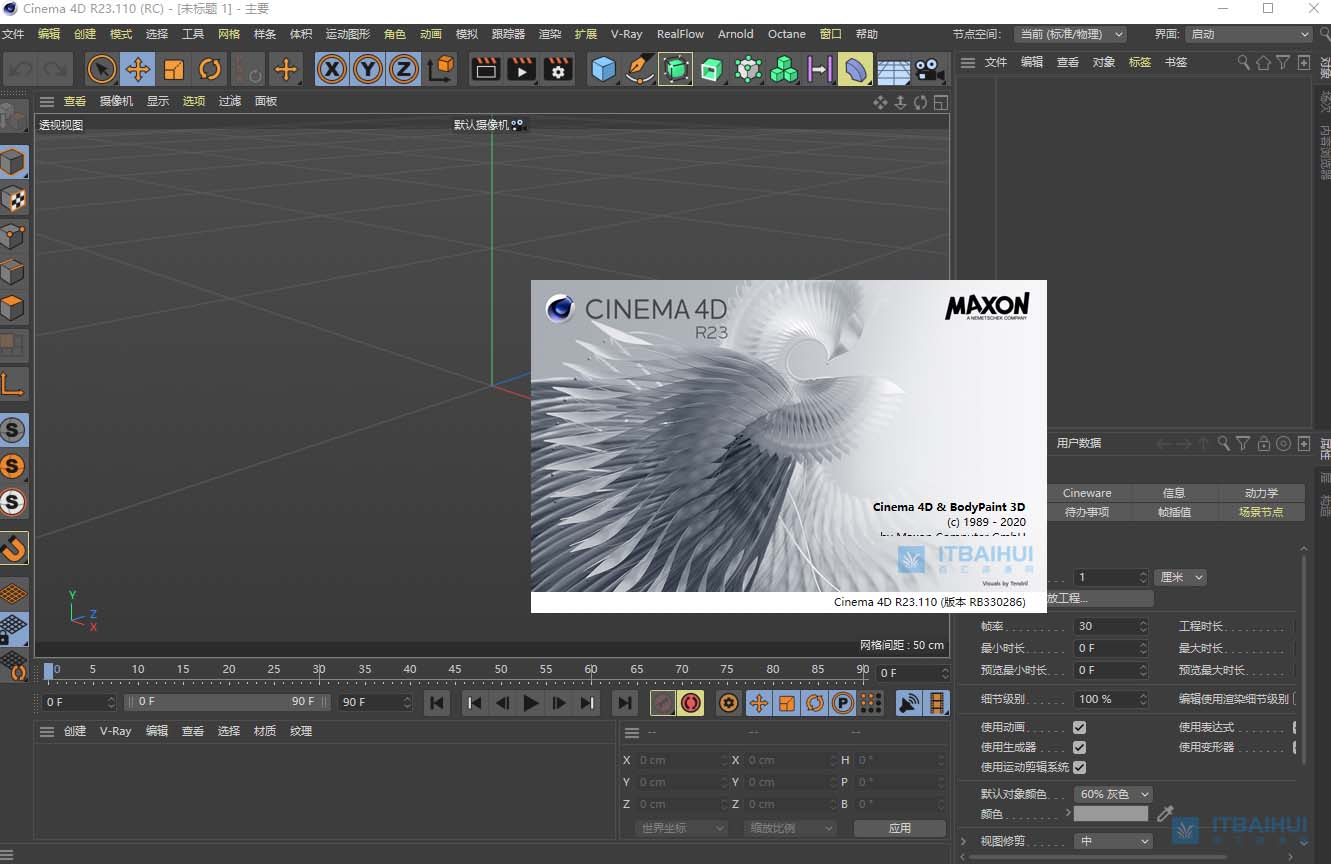The width and height of the screenshot is (1331, 864).
Task: Add a Subdivision Surface generator
Action: point(676,70)
